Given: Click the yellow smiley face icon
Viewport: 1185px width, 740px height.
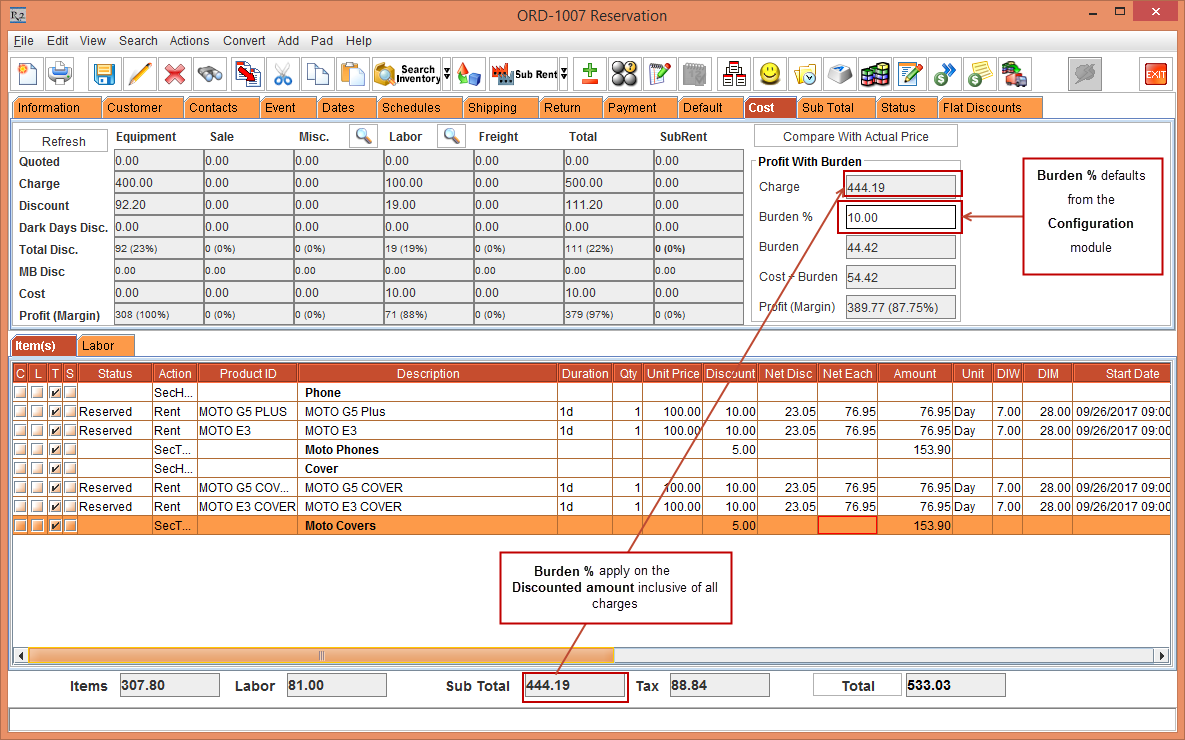Looking at the screenshot, I should coord(769,74).
